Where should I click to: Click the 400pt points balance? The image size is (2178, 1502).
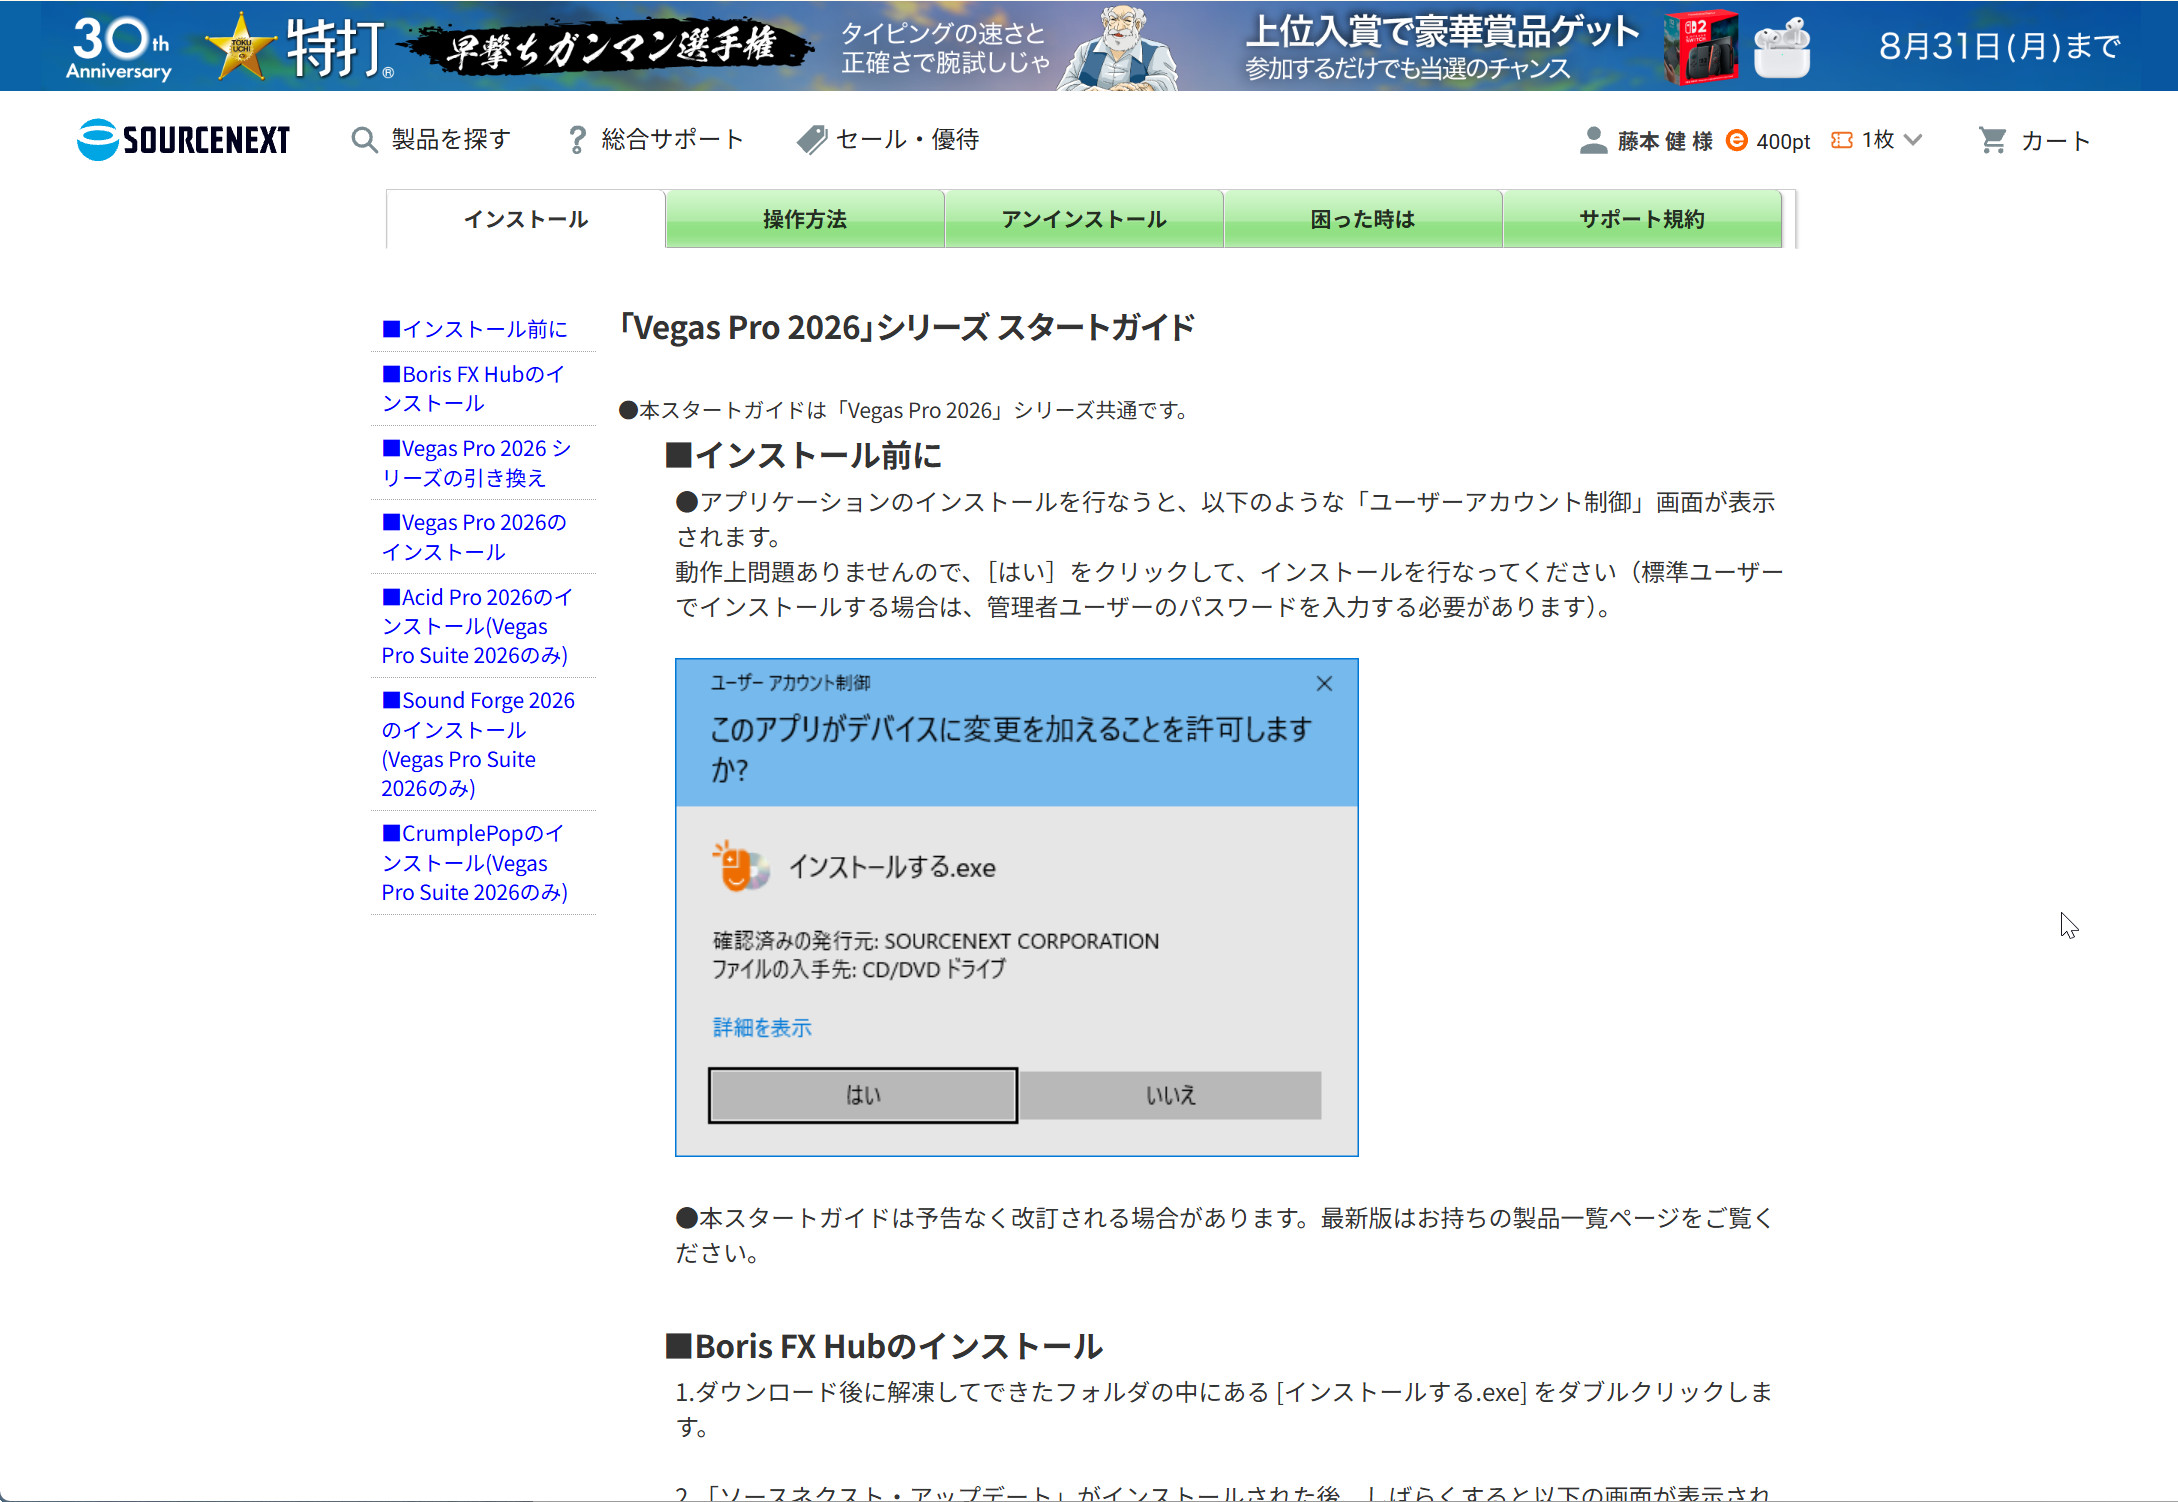pyautogui.click(x=1783, y=141)
